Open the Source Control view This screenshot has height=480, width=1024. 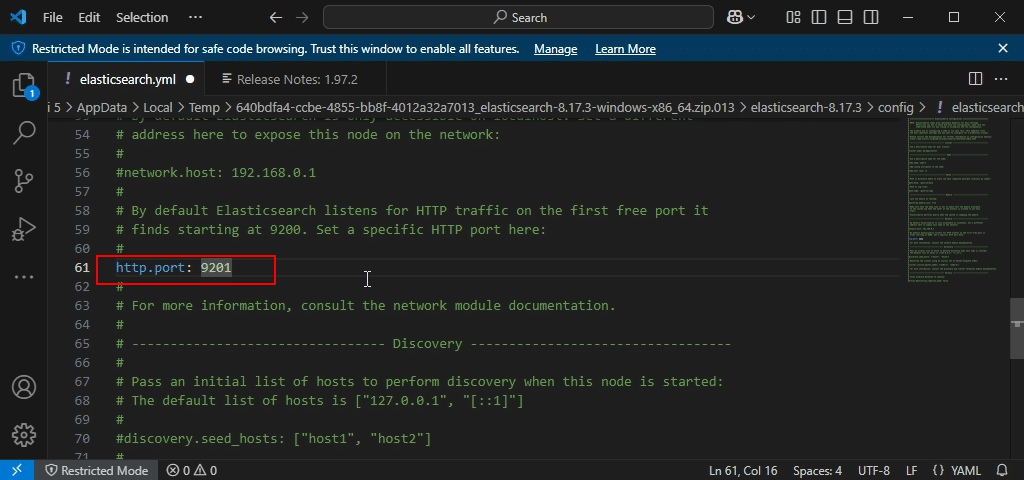point(24,180)
